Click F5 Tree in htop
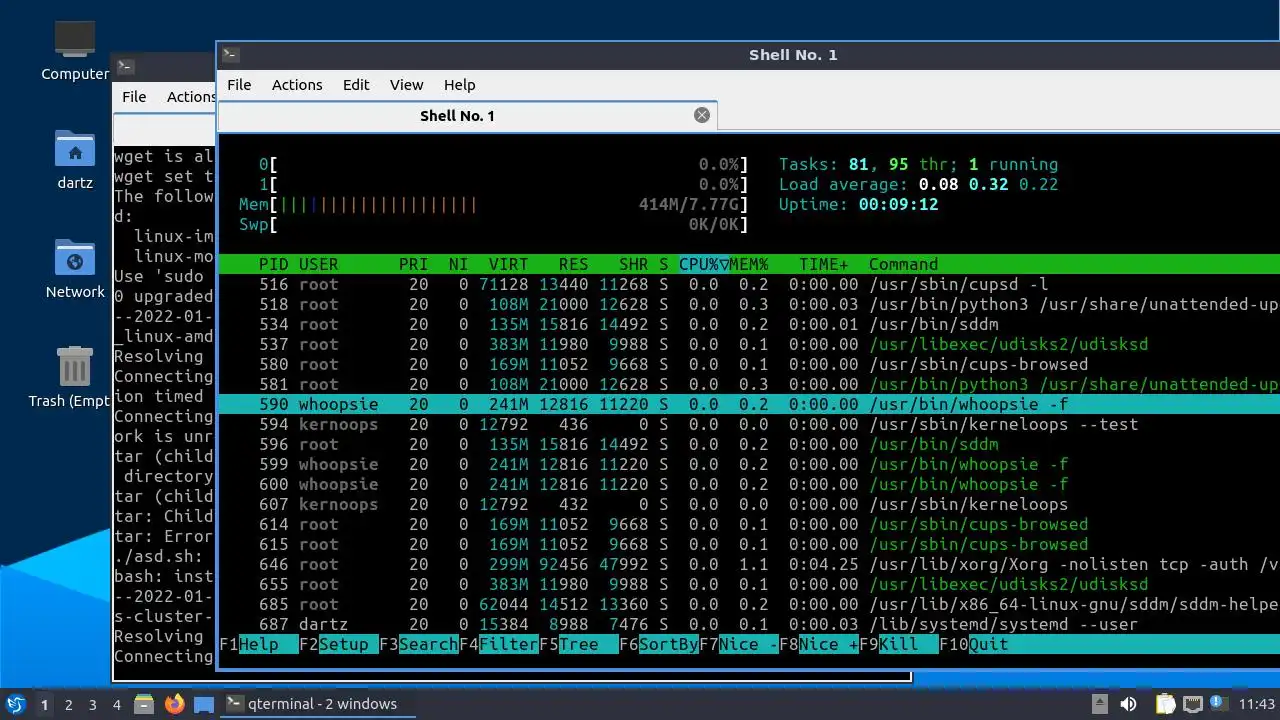Screen dimensions: 1280x720 [x=579, y=644]
